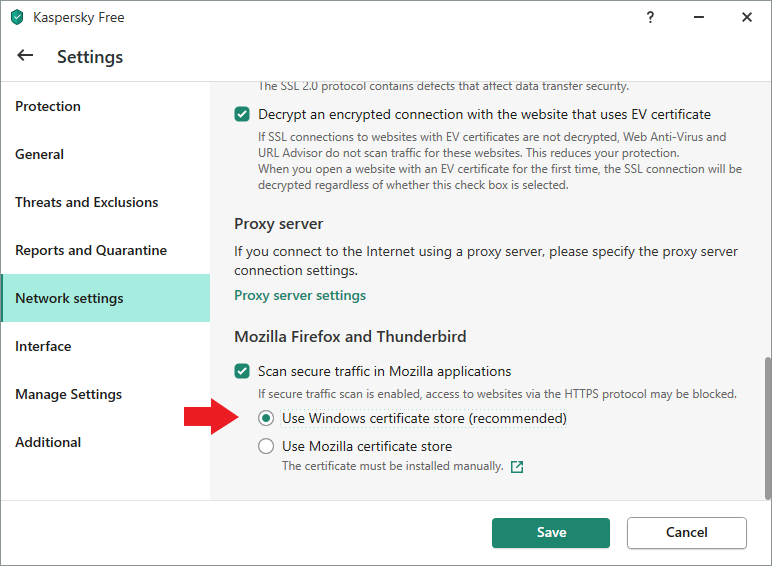Open the external link icon for manual certificate installation
This screenshot has height=566, width=772.
[517, 467]
